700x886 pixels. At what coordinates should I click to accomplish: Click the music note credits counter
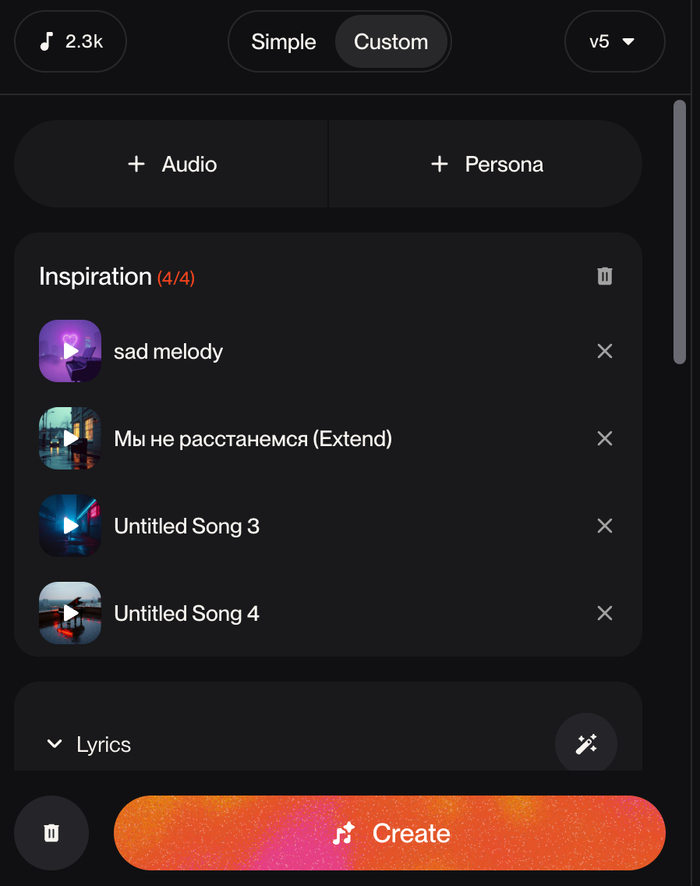71,42
